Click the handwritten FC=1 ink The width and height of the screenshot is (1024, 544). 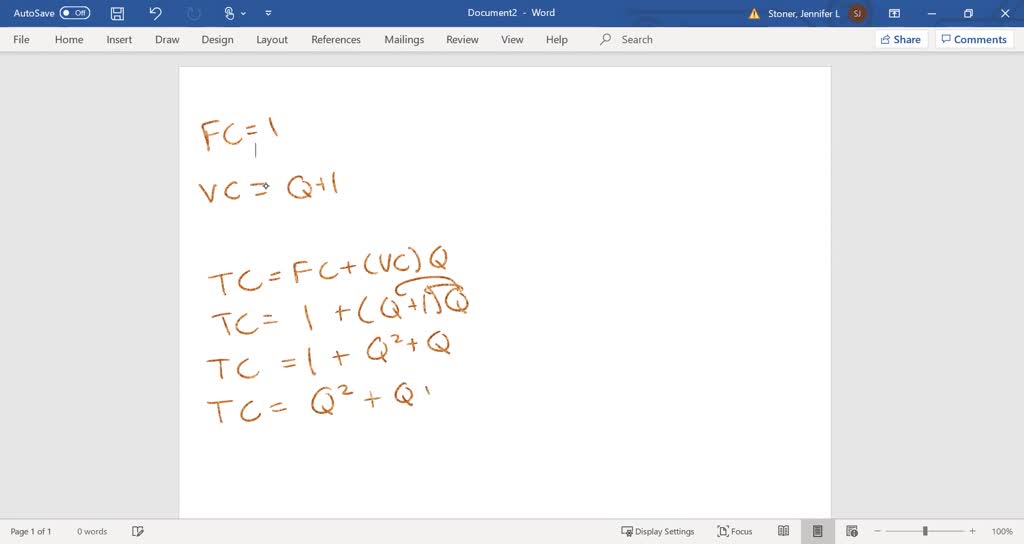240,135
